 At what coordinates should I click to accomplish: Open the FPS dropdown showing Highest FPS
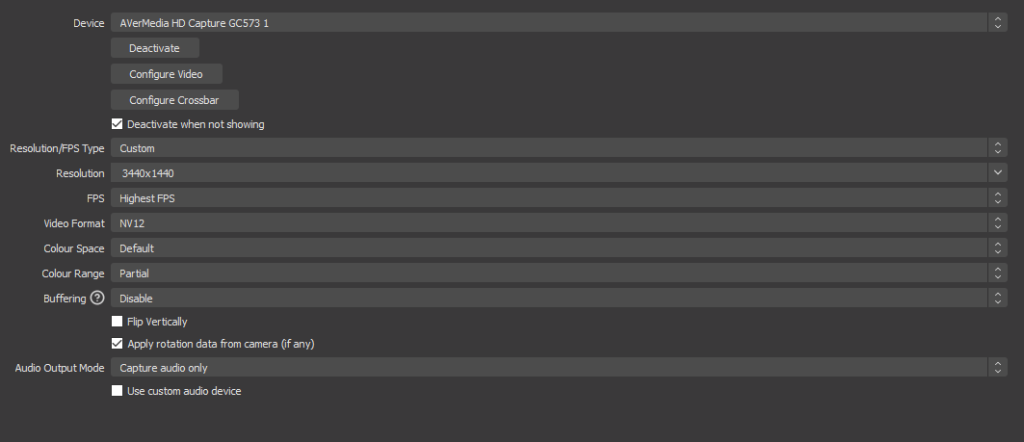click(x=550, y=198)
